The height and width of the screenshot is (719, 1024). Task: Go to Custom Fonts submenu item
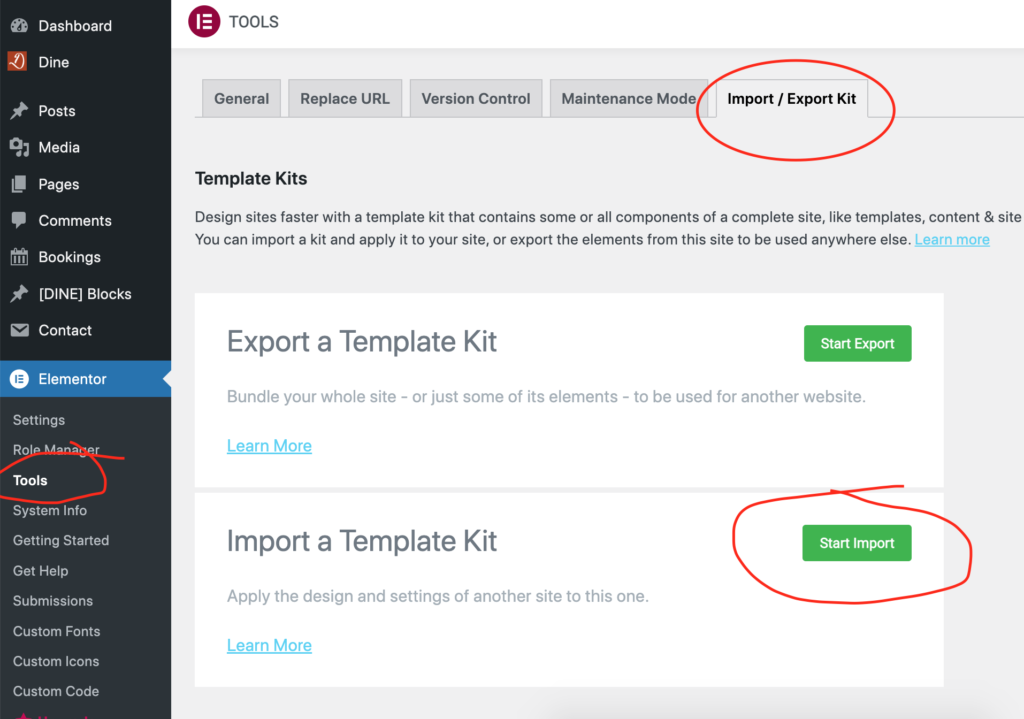[57, 631]
